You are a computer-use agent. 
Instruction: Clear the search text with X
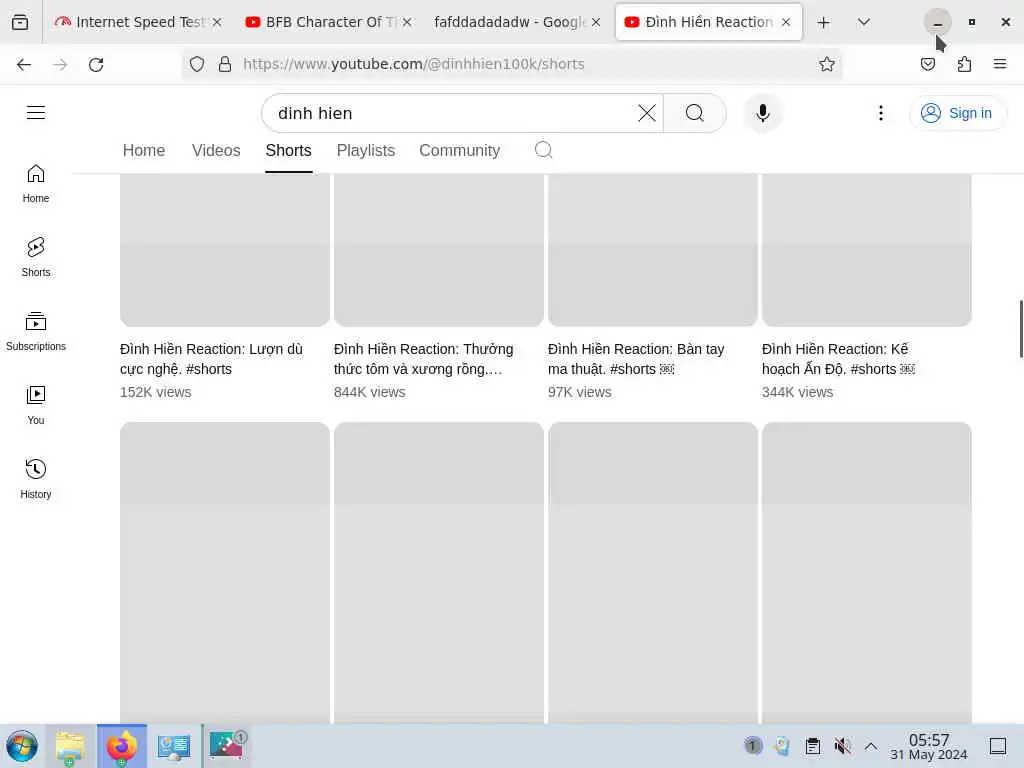pos(647,113)
